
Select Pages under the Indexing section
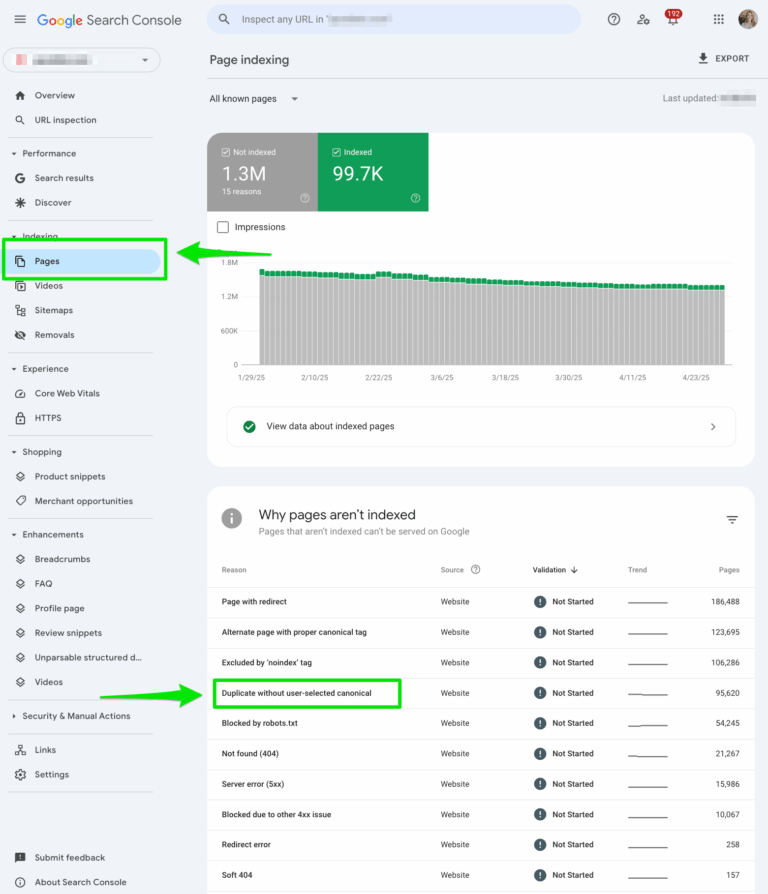[46, 260]
